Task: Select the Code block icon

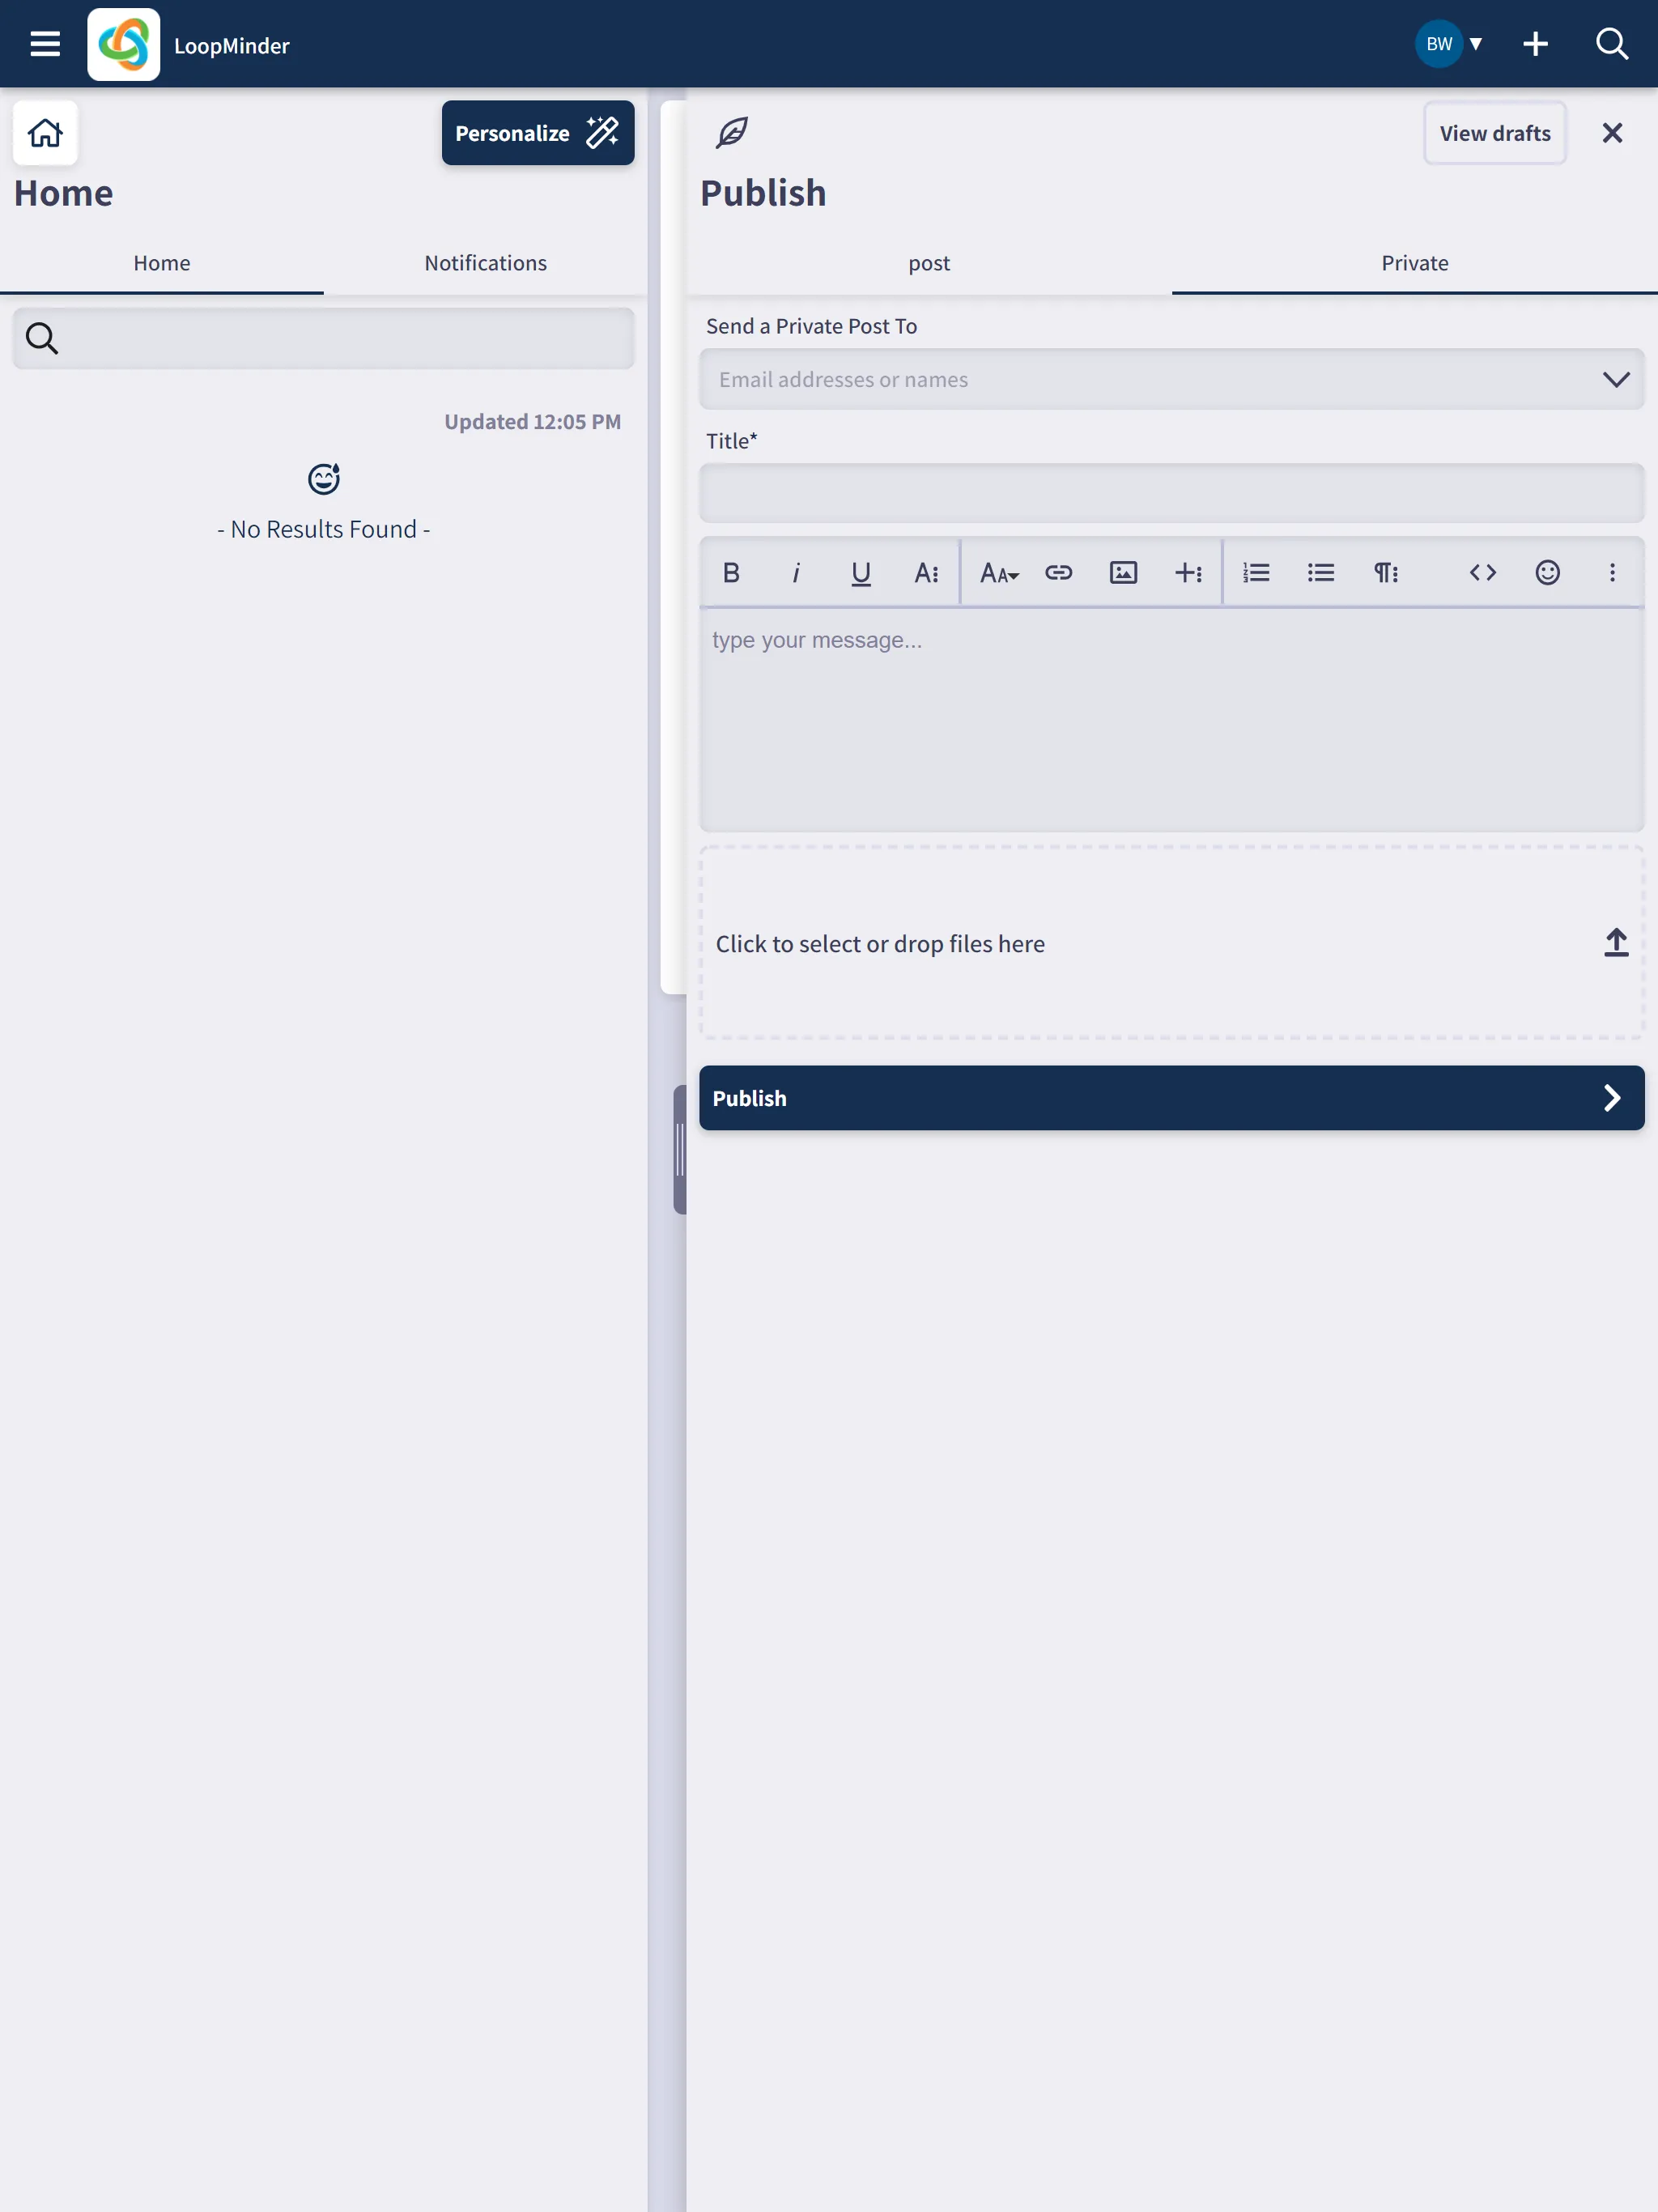Action: 1482,573
